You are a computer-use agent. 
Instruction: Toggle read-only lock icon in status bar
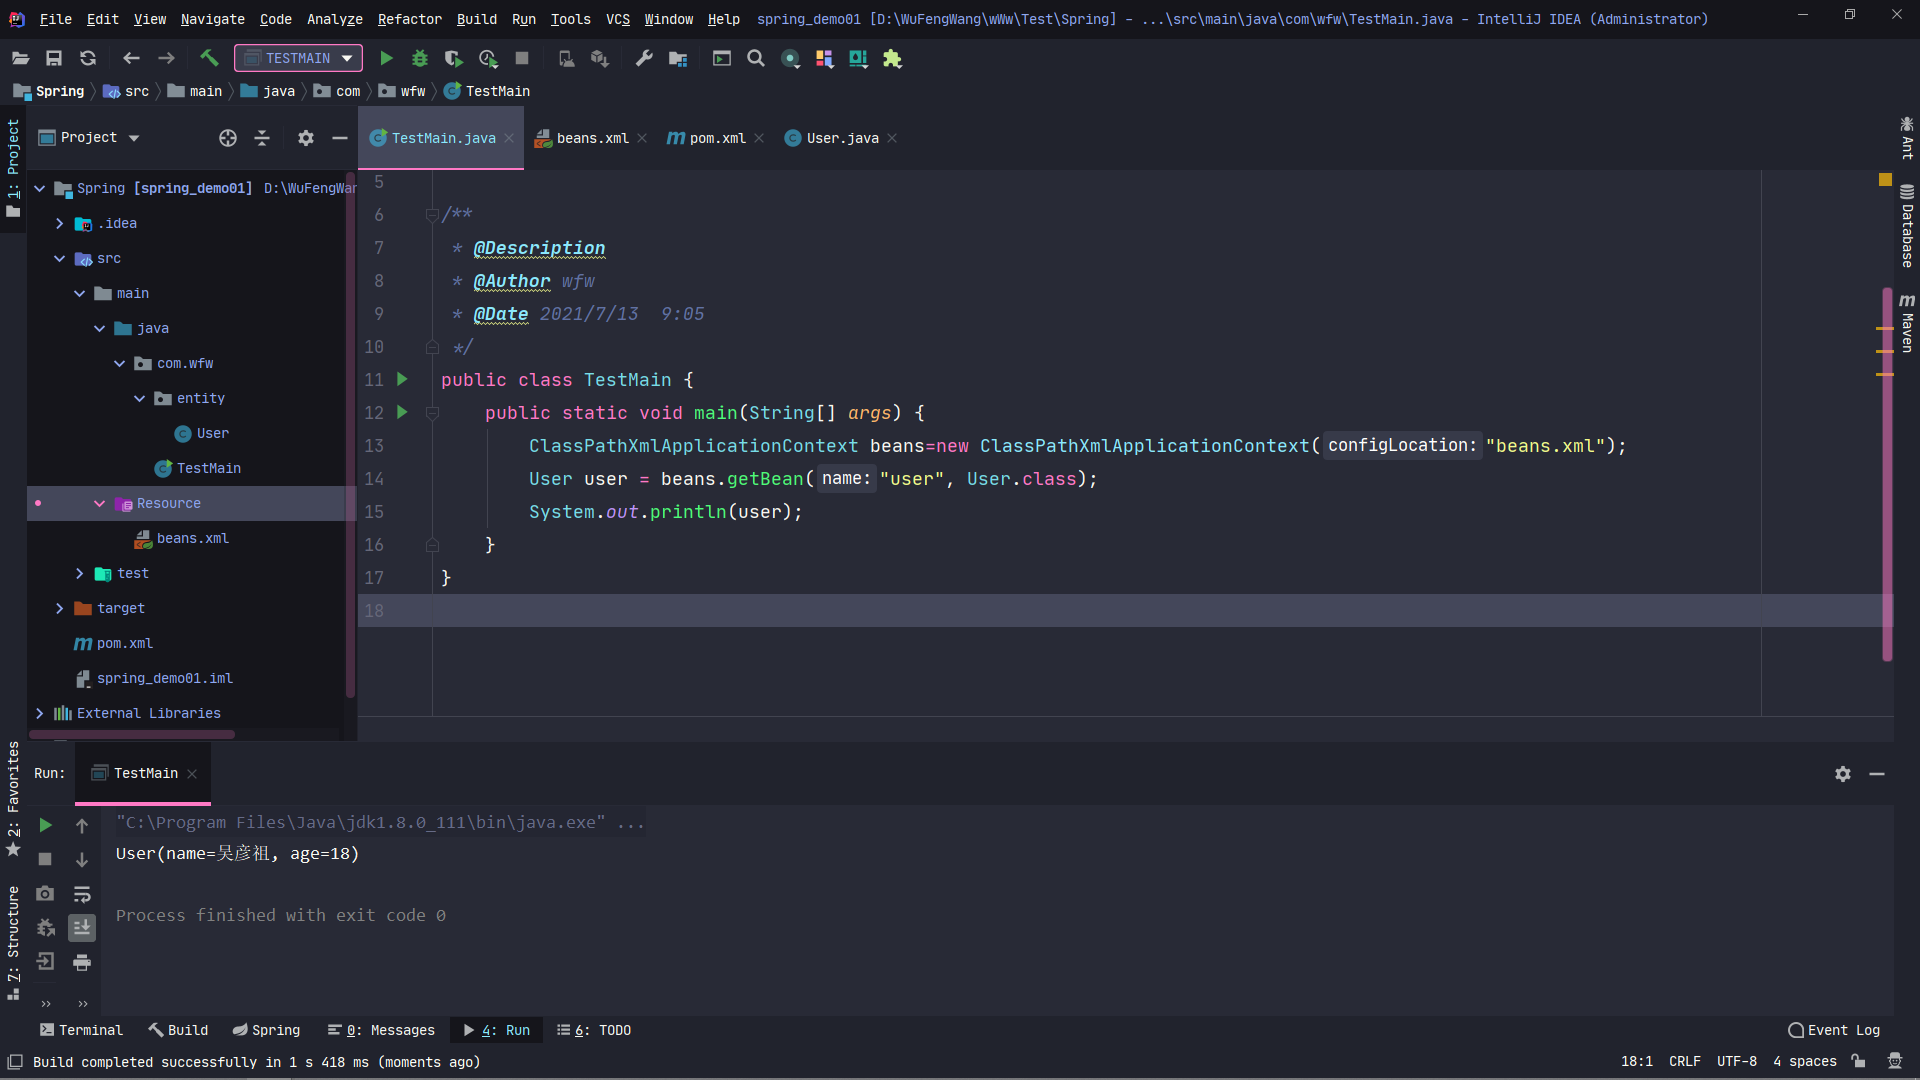click(1858, 1061)
